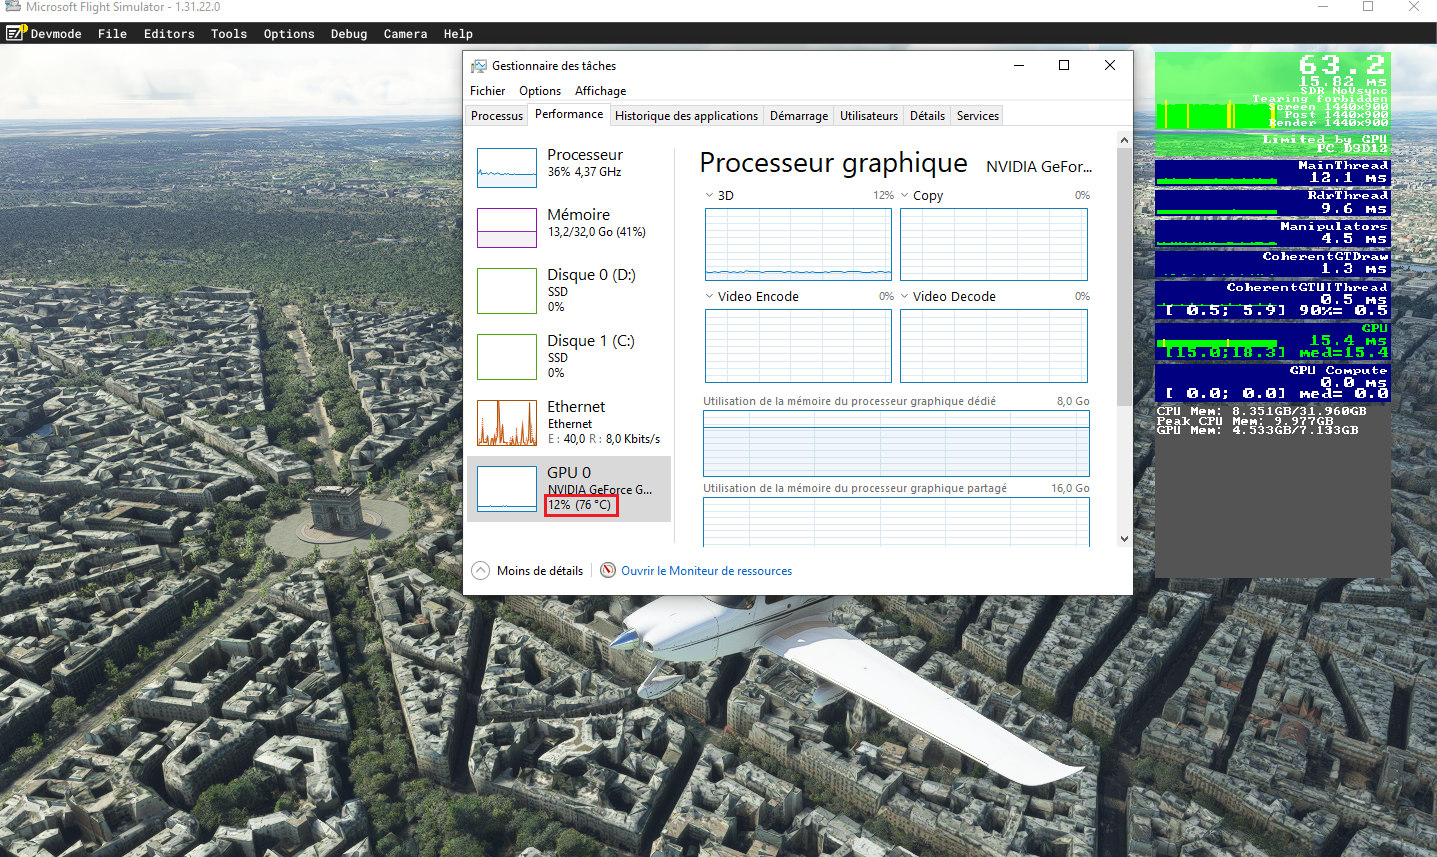Click the 3D engine usage graph
The image size is (1437, 857).
[798, 244]
